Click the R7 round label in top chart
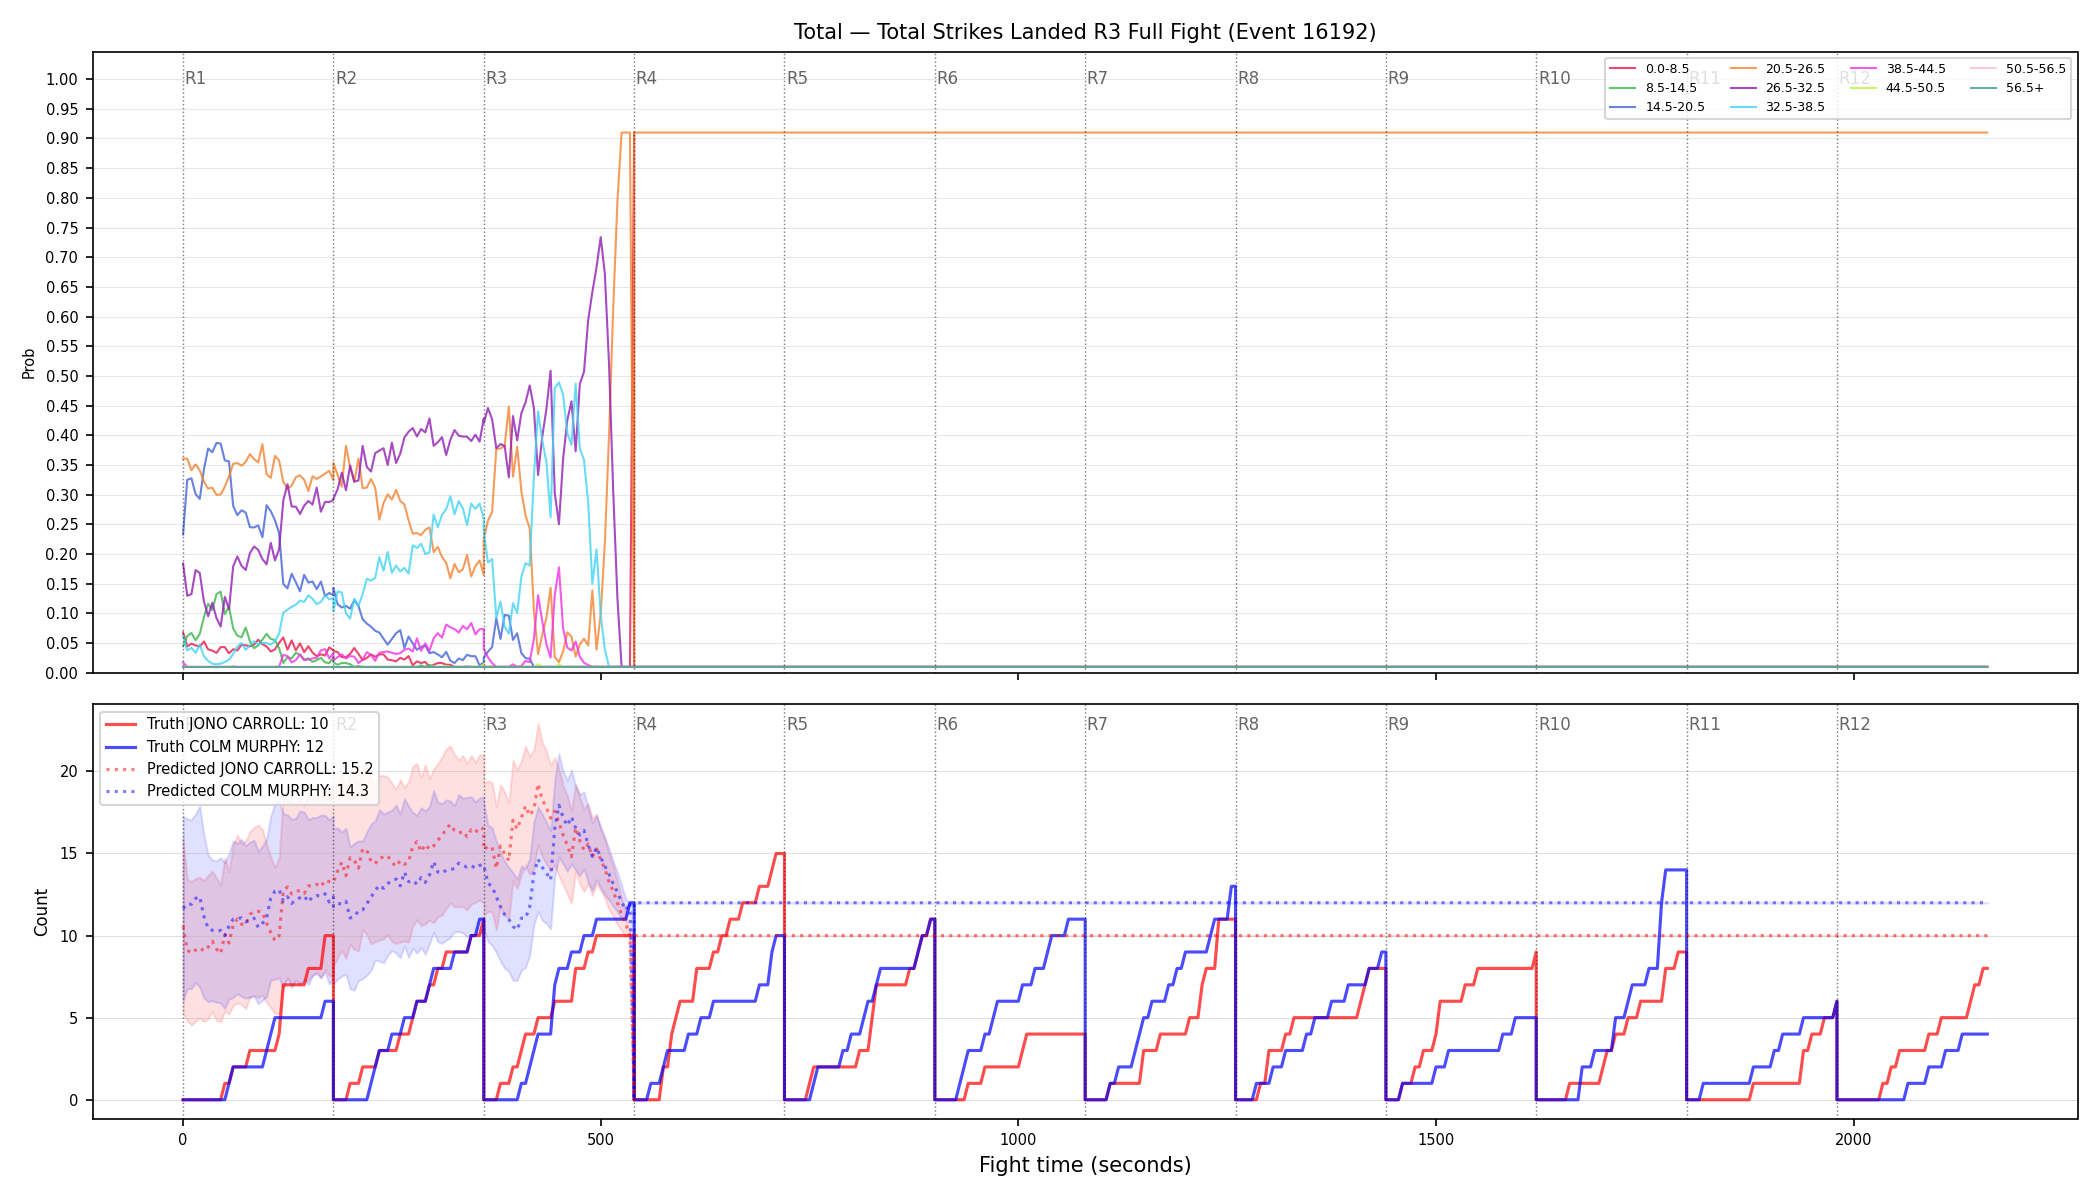This screenshot has height=1200, width=2100. pyautogui.click(x=1097, y=78)
